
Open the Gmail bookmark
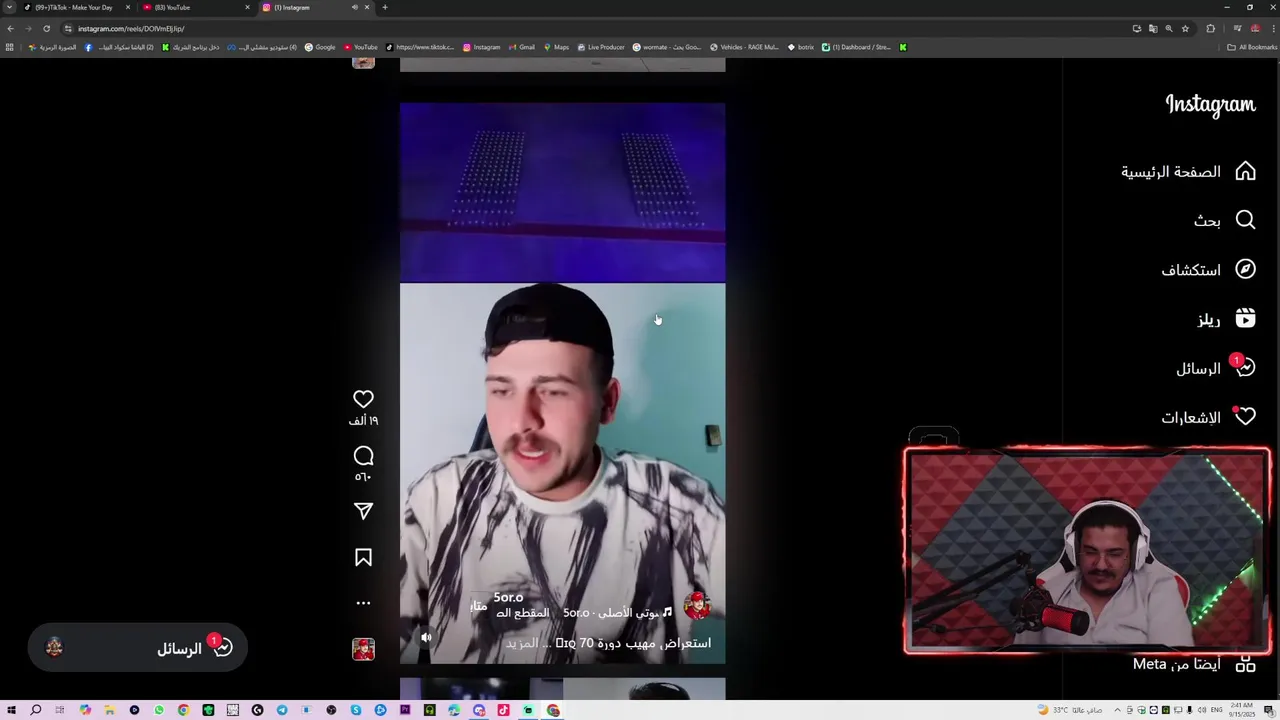click(521, 47)
